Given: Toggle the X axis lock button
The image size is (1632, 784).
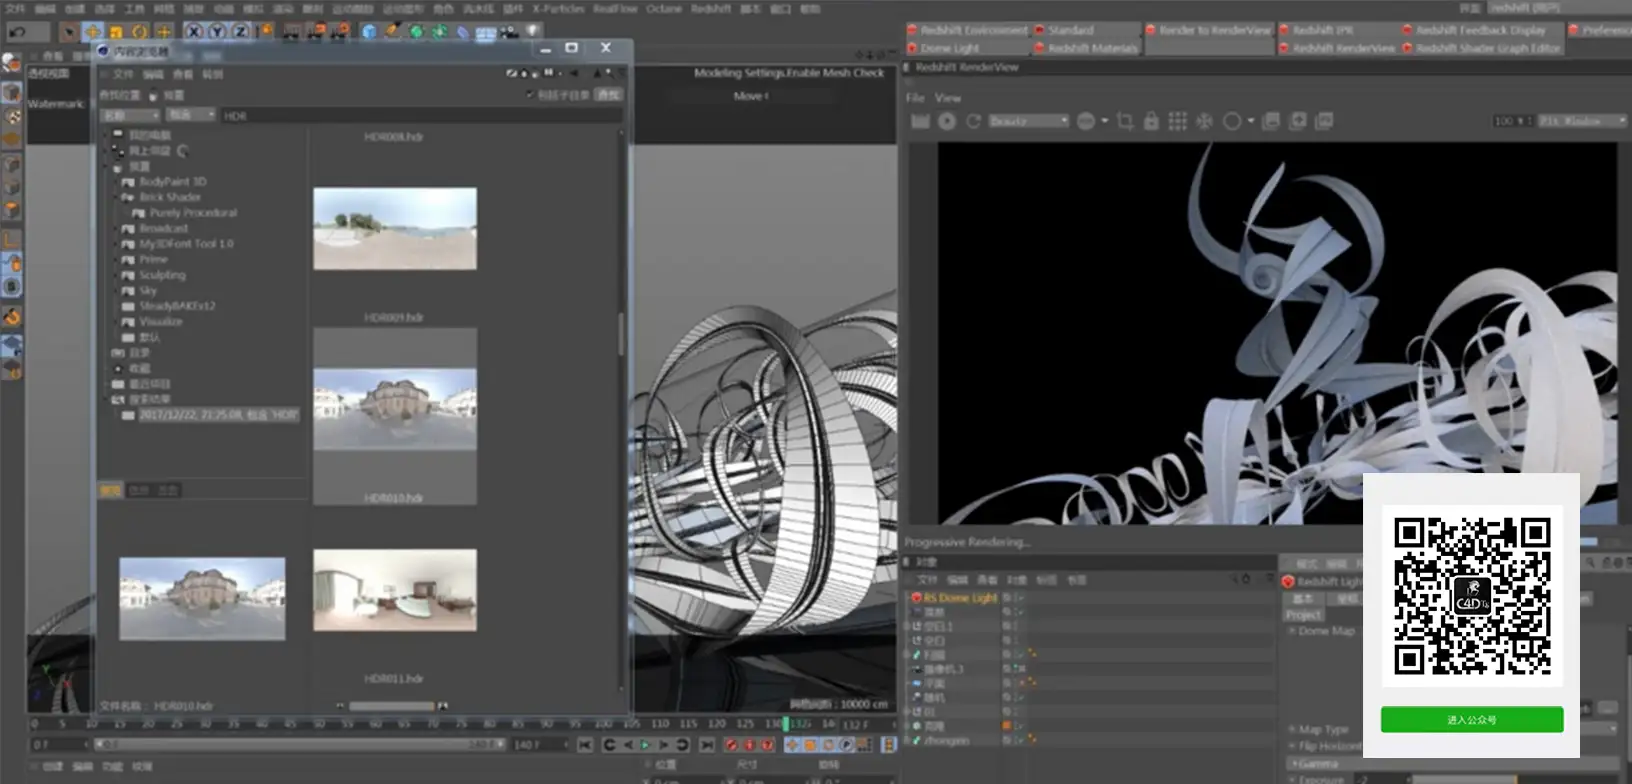Looking at the screenshot, I should point(194,32).
